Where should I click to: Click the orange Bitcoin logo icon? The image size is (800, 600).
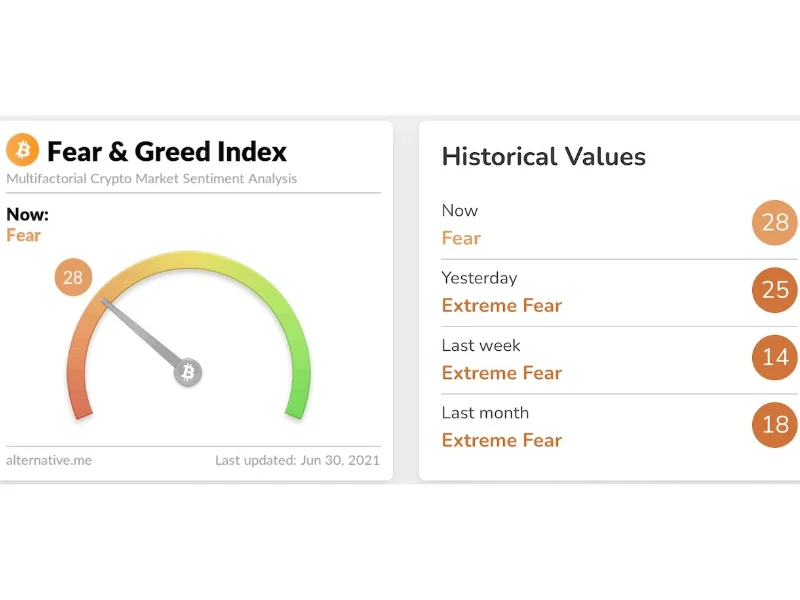pos(22,151)
